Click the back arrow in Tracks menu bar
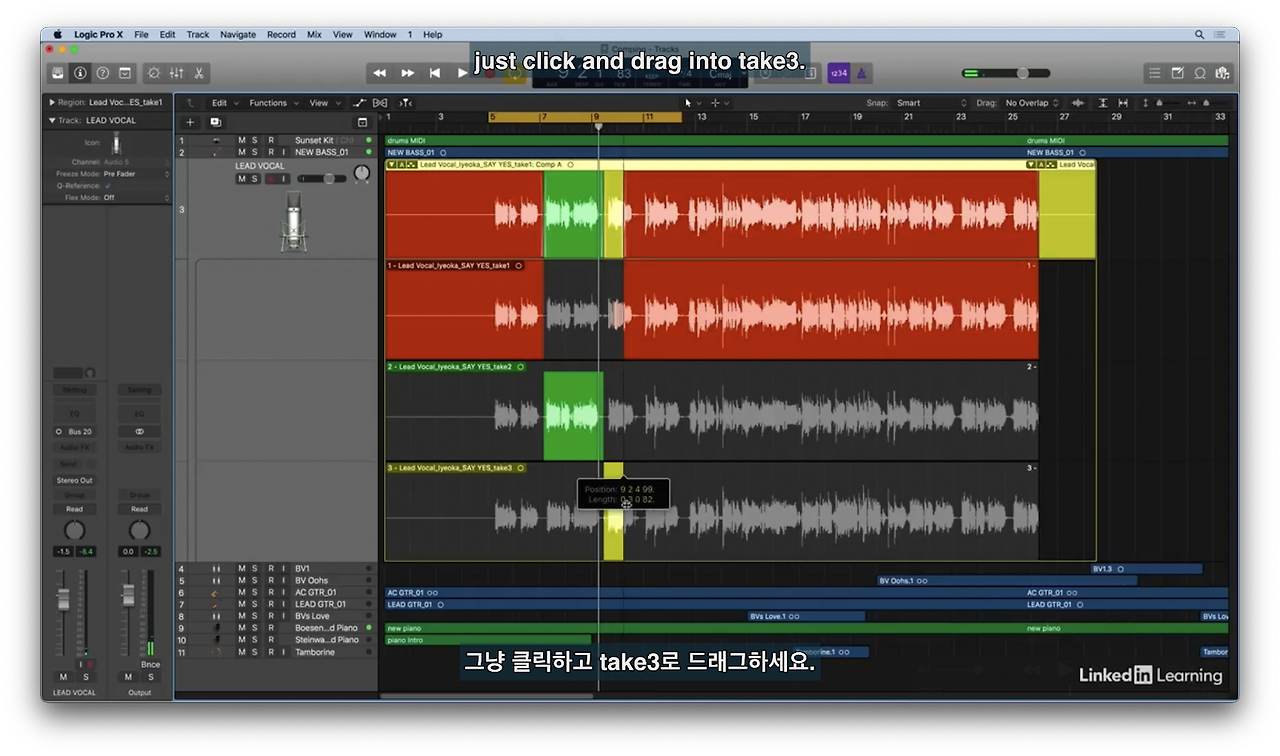 pyautogui.click(x=190, y=103)
